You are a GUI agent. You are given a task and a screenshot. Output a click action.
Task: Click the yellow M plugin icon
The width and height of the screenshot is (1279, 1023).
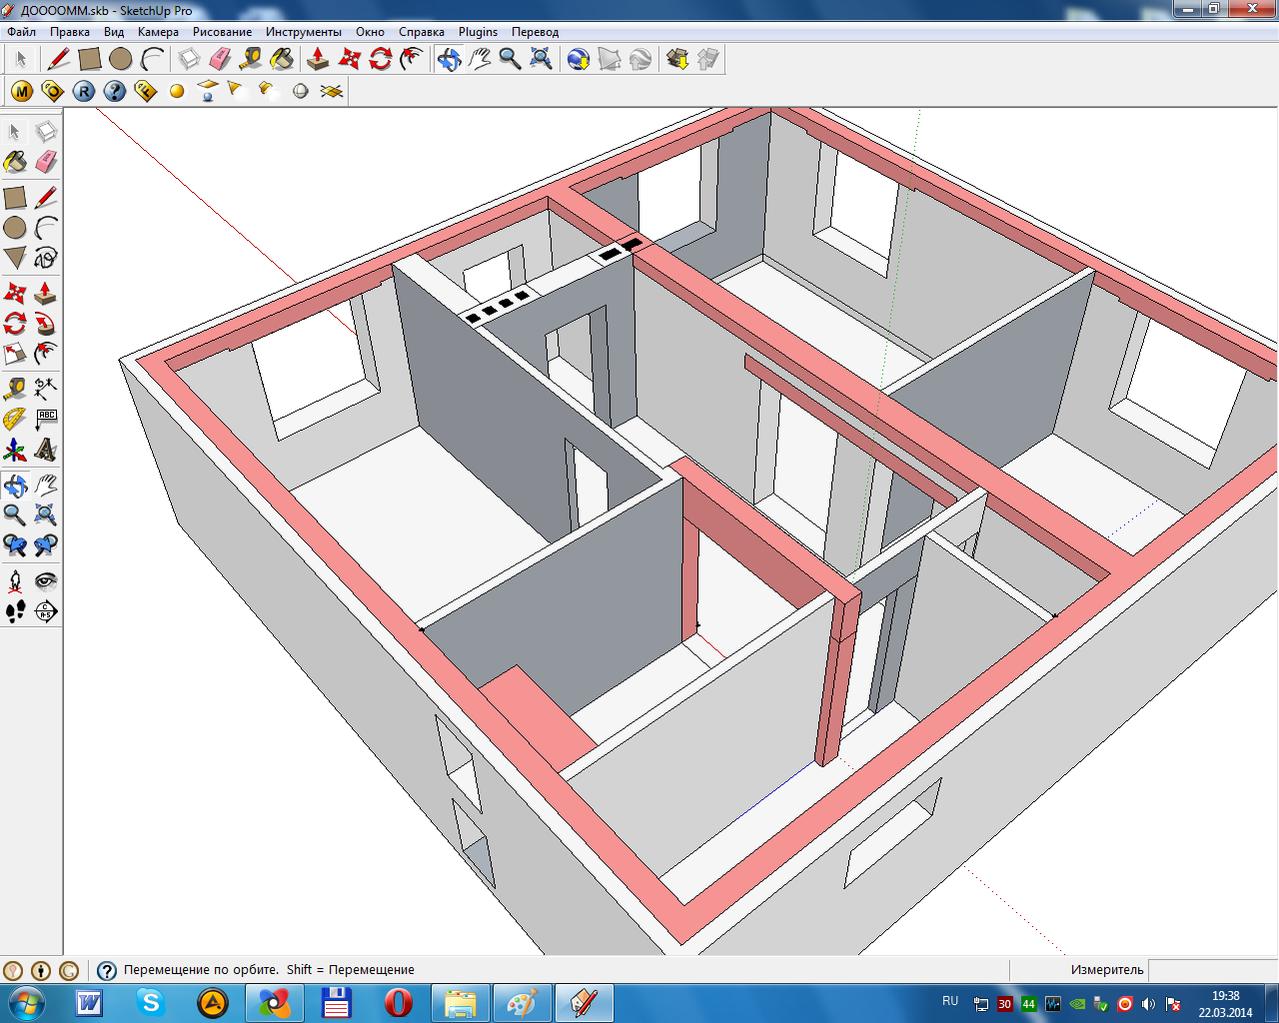click(21, 91)
